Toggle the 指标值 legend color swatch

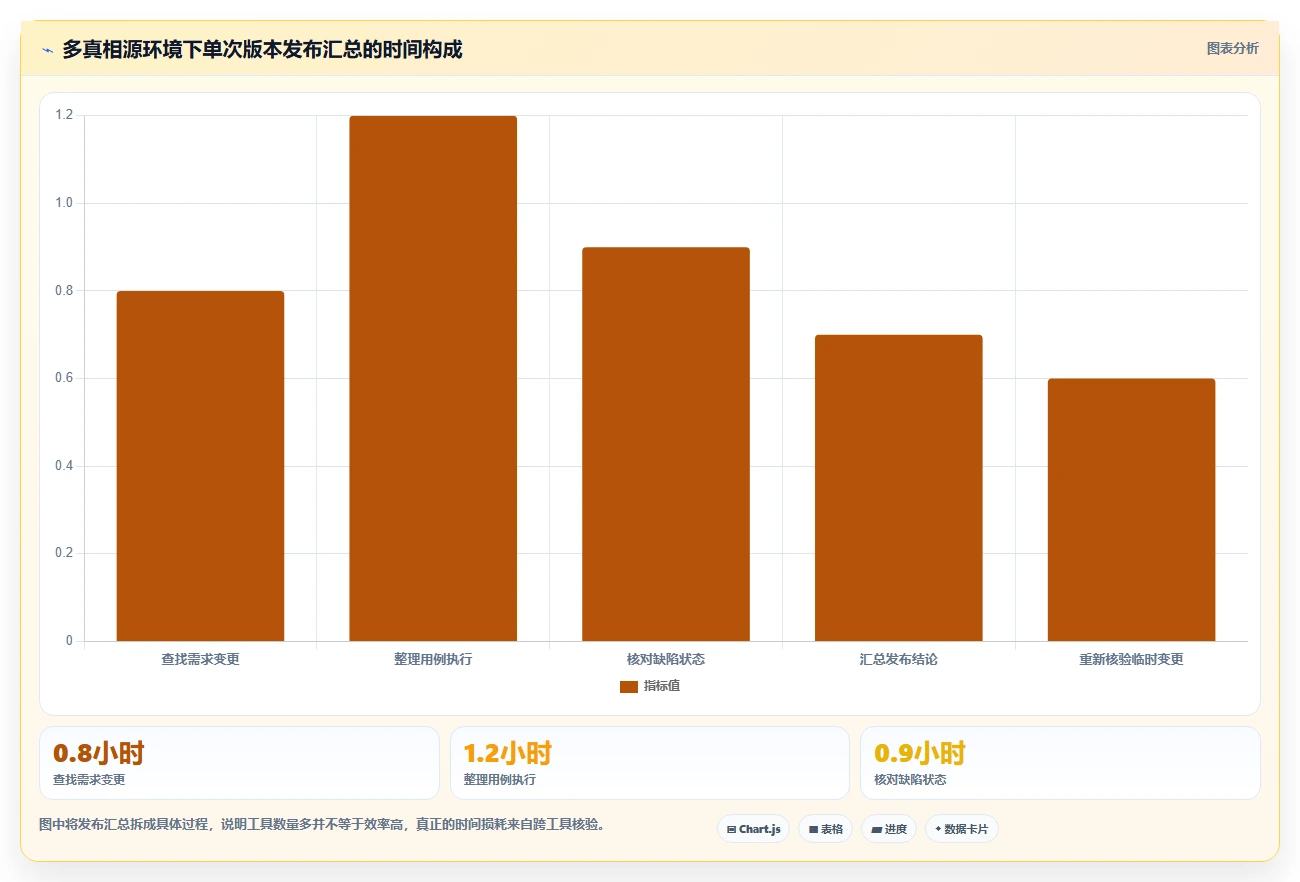click(629, 686)
